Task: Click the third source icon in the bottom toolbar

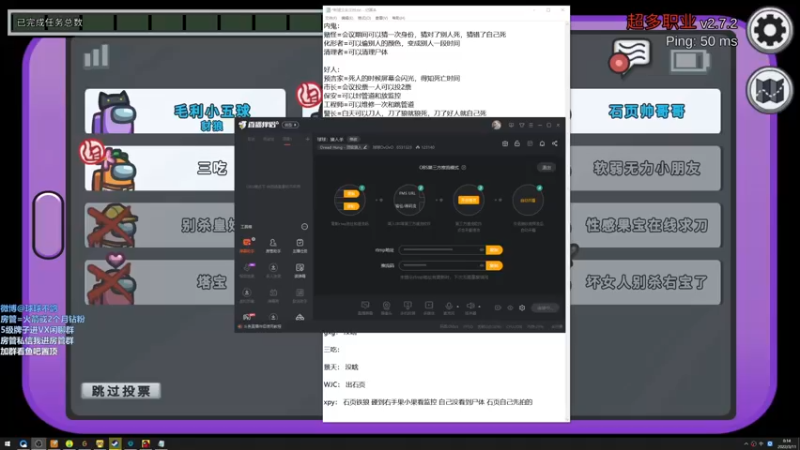Action: (x=408, y=307)
